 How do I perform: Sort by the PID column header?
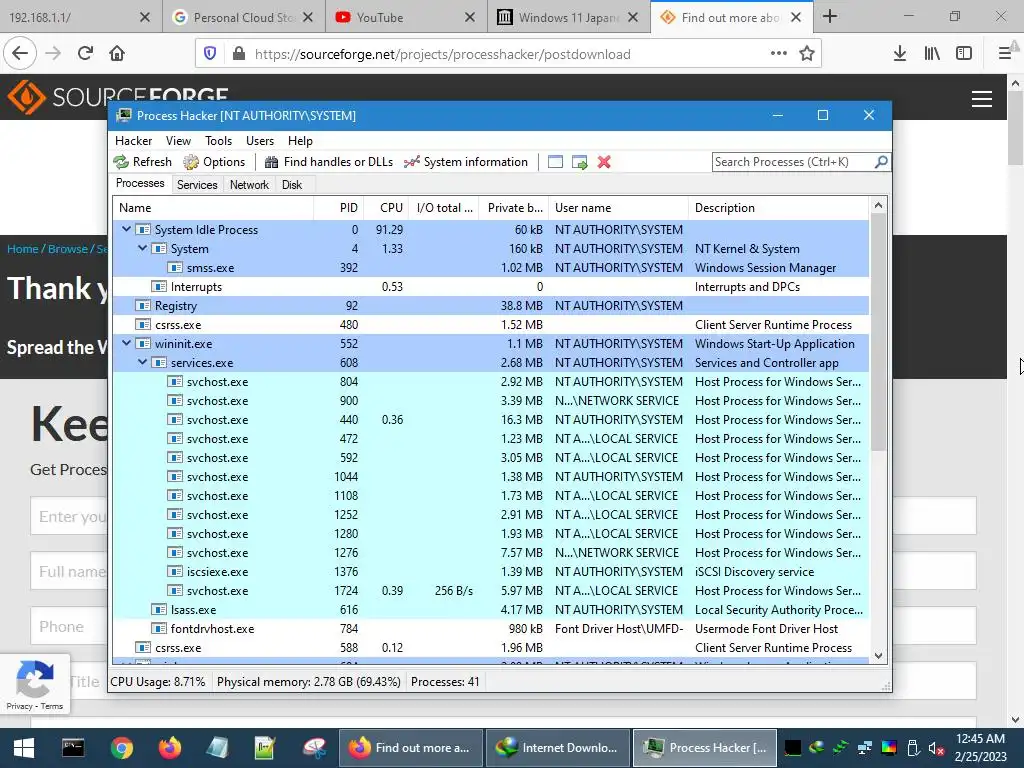[339, 208]
